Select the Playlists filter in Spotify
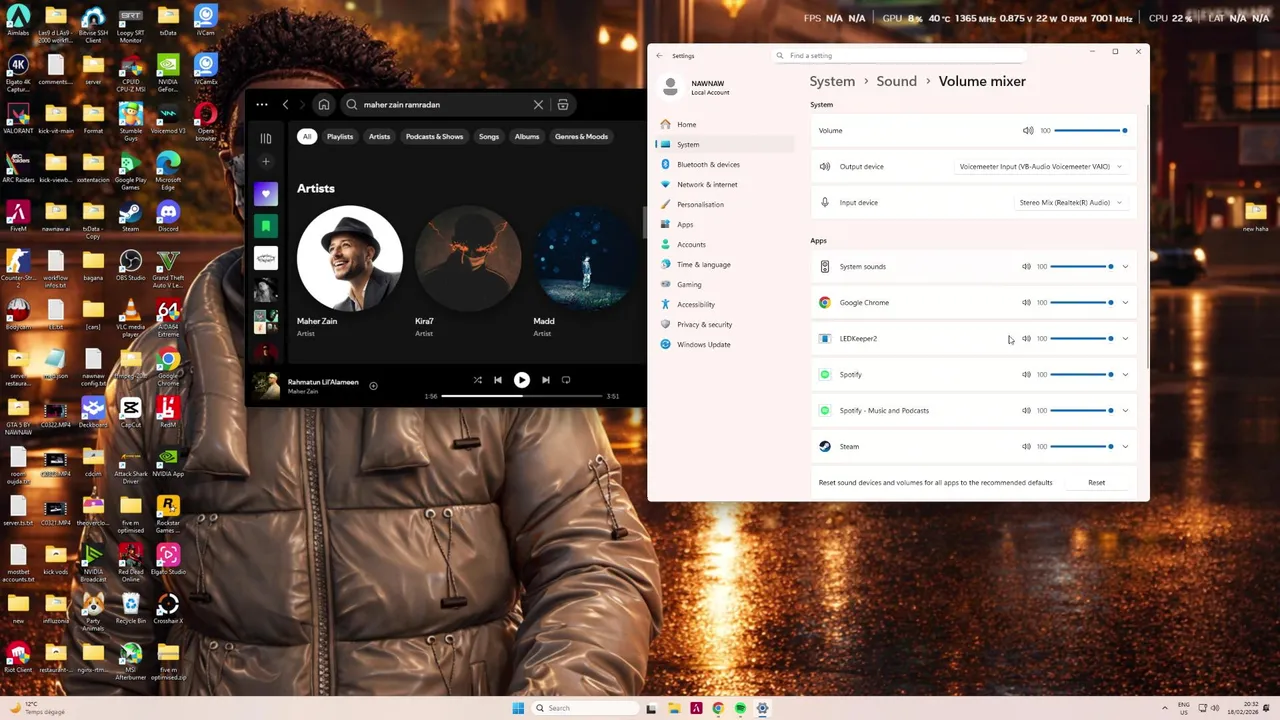Screen dimensions: 1280x720 [x=340, y=137]
